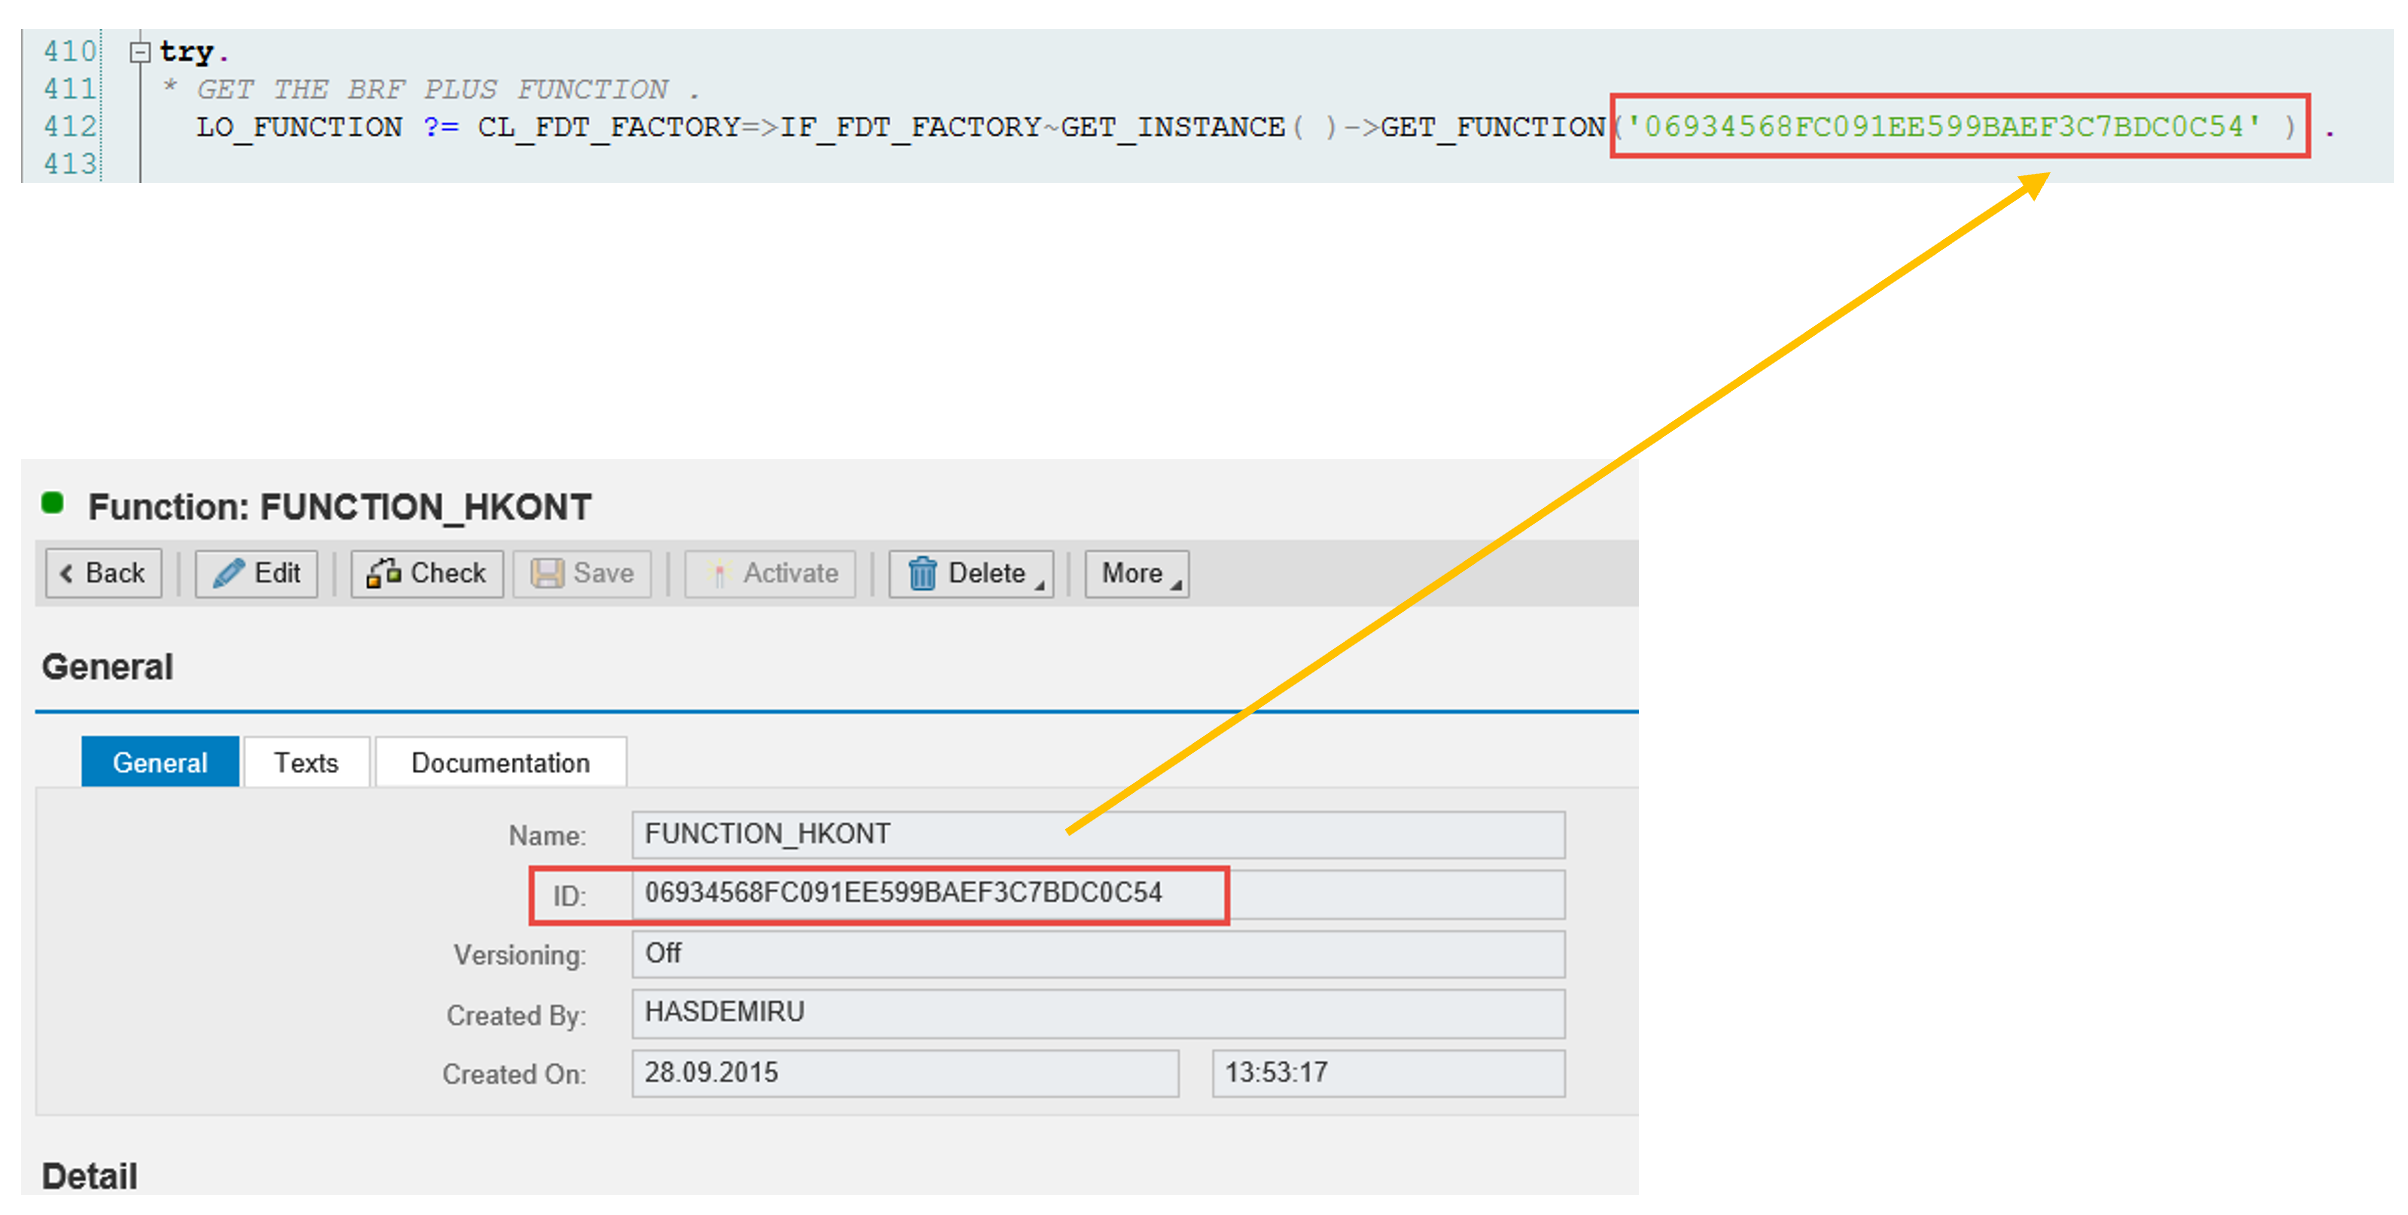The height and width of the screenshot is (1215, 2408).
Task: Click the creation time field 13:53:17
Action: pyautogui.click(x=1387, y=1073)
